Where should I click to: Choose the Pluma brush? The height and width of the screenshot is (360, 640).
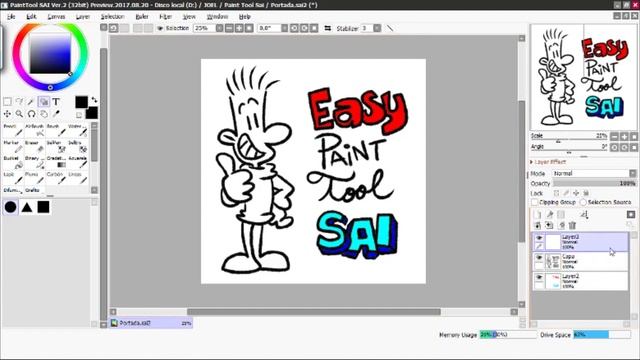[x=34, y=178]
